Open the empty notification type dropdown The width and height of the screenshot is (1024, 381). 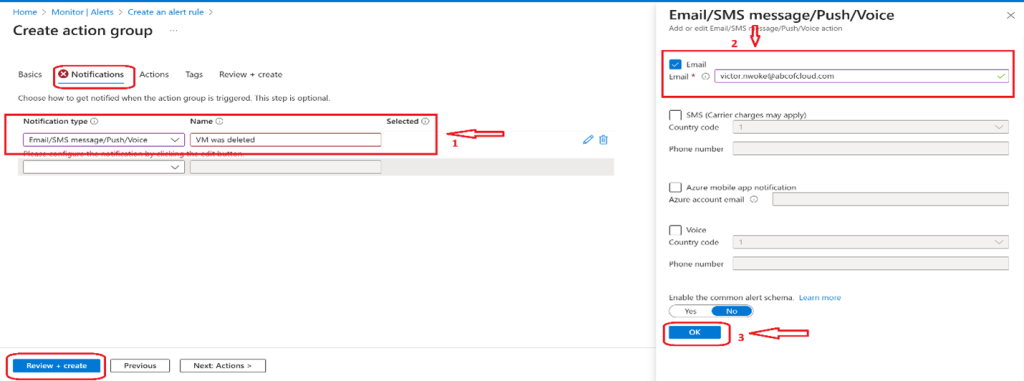(104, 167)
